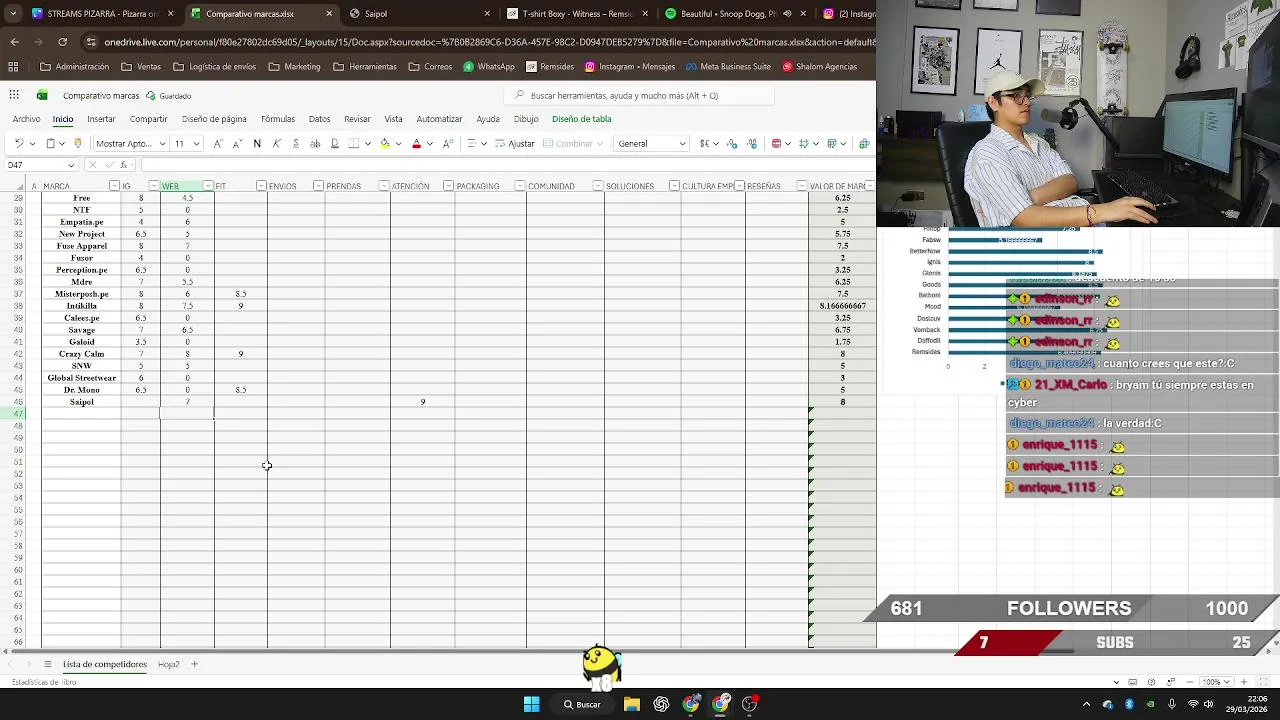Open the ATENCIÓN column filter dropdown
Viewport: 1280px width, 720px height.
[x=448, y=186]
